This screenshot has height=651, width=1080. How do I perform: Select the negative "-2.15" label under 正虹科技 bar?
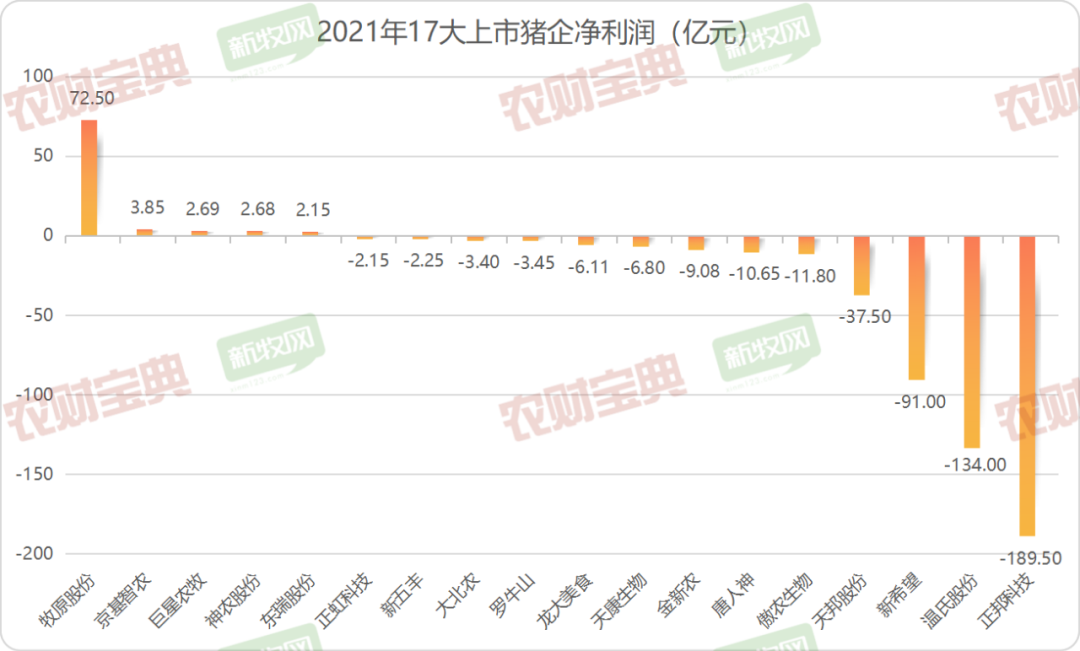click(x=368, y=260)
